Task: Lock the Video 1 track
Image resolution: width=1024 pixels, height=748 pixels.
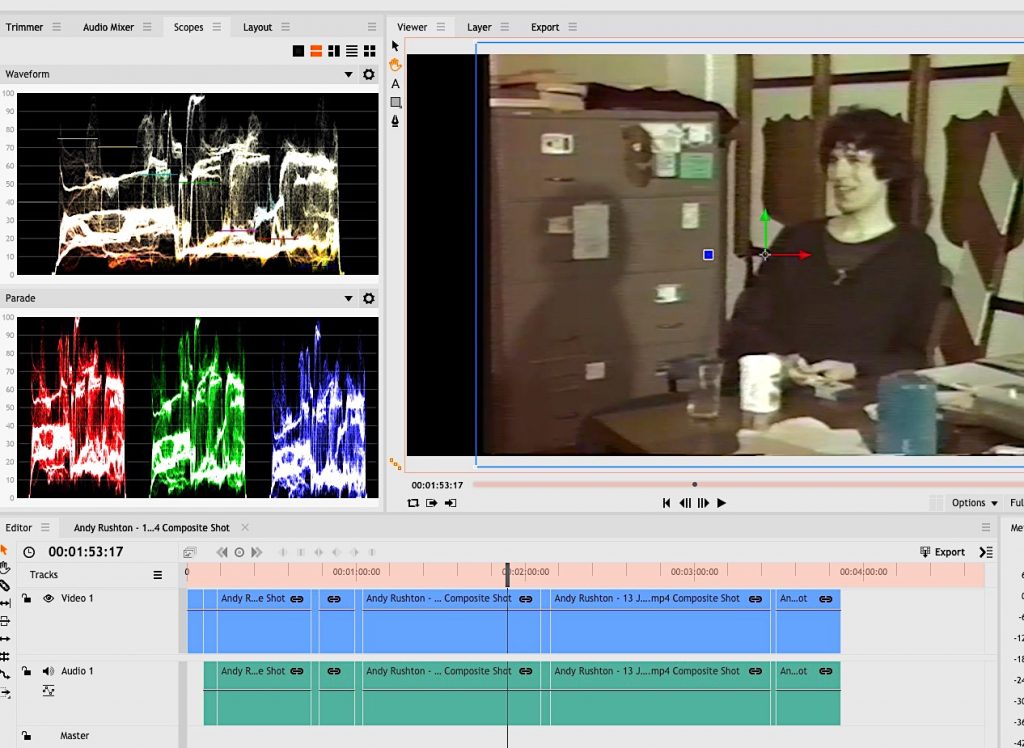Action: click(x=27, y=598)
